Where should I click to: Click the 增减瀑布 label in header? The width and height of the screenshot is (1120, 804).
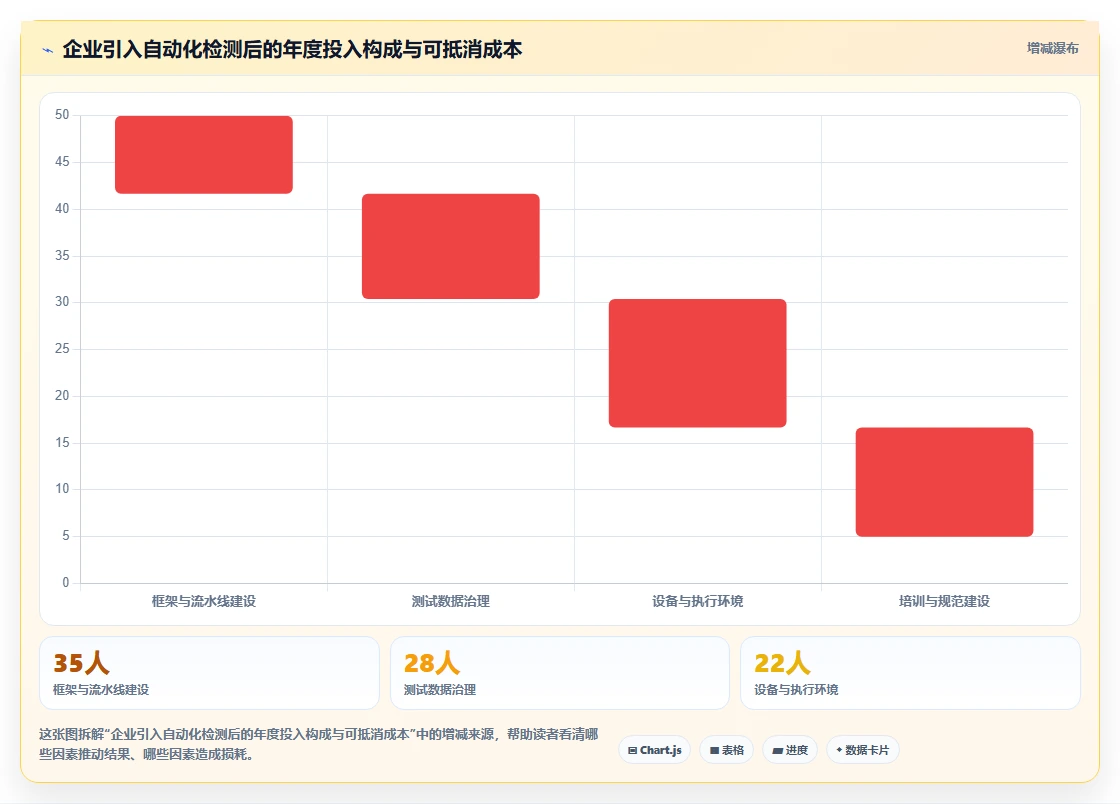(1052, 49)
